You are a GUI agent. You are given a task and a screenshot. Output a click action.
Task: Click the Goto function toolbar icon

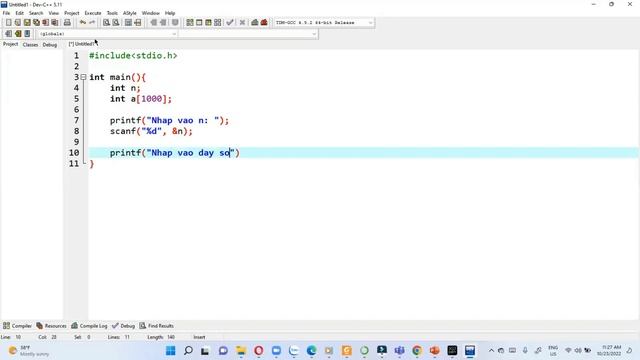[x=128, y=22]
